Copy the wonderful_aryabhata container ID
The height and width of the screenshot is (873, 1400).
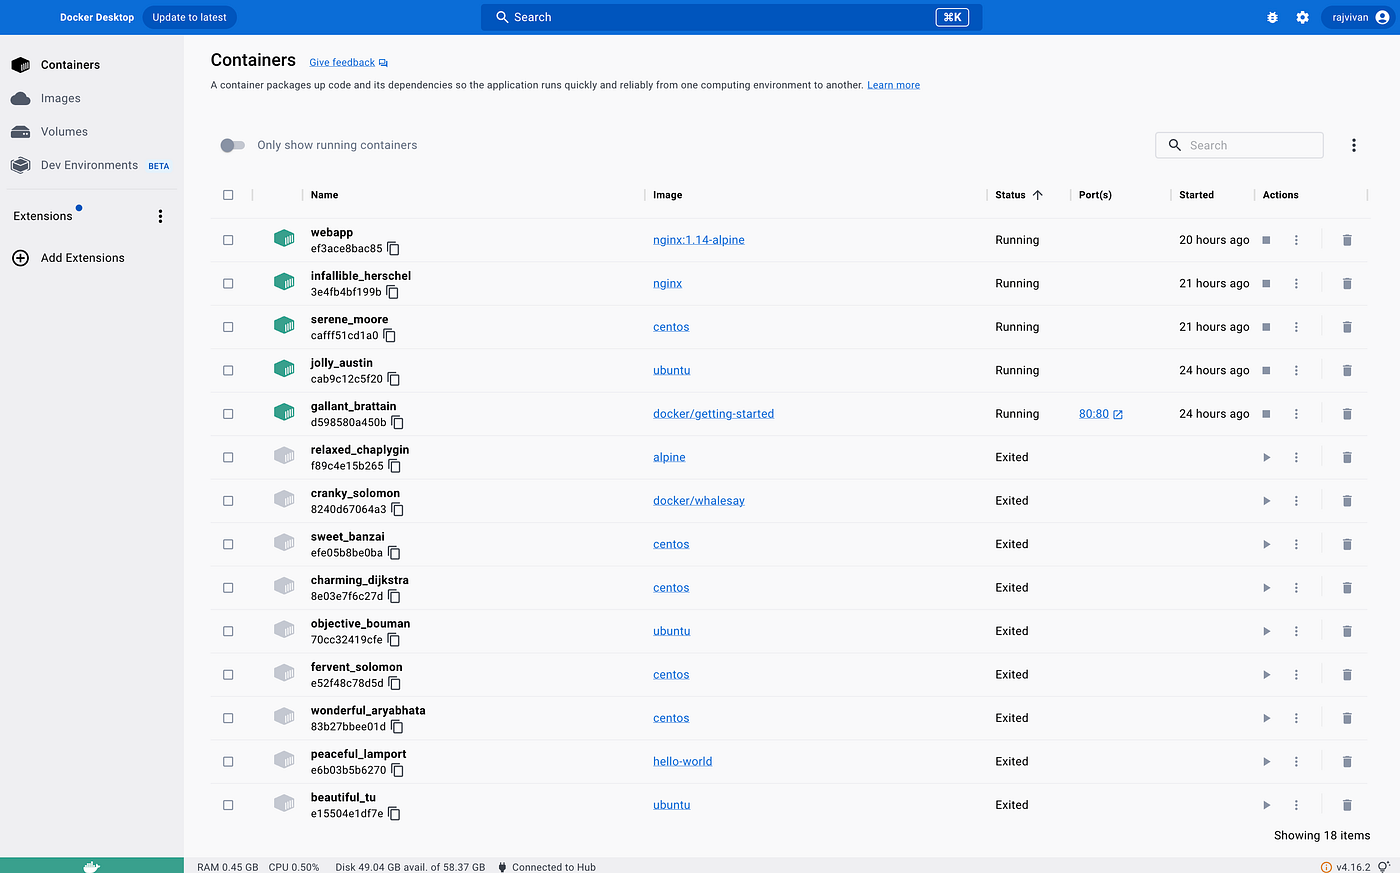pyautogui.click(x=397, y=727)
